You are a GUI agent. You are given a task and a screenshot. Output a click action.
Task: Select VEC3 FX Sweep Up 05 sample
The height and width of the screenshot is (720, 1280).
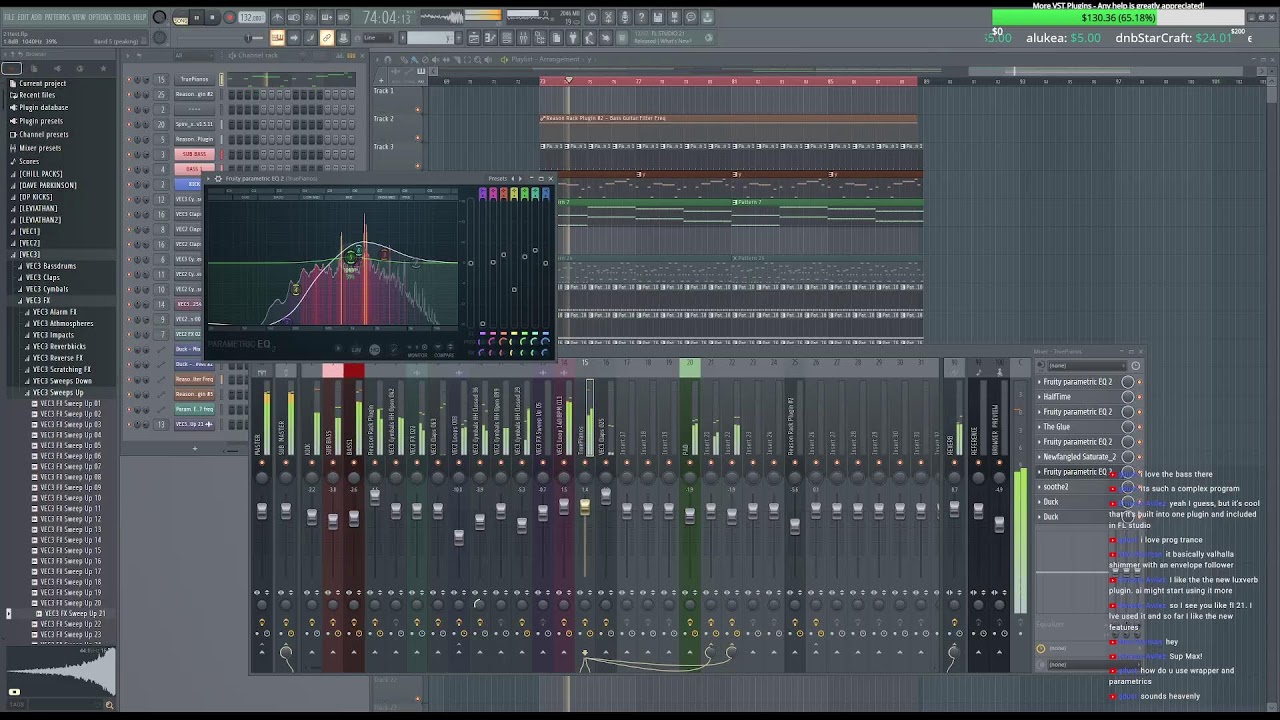pos(70,446)
